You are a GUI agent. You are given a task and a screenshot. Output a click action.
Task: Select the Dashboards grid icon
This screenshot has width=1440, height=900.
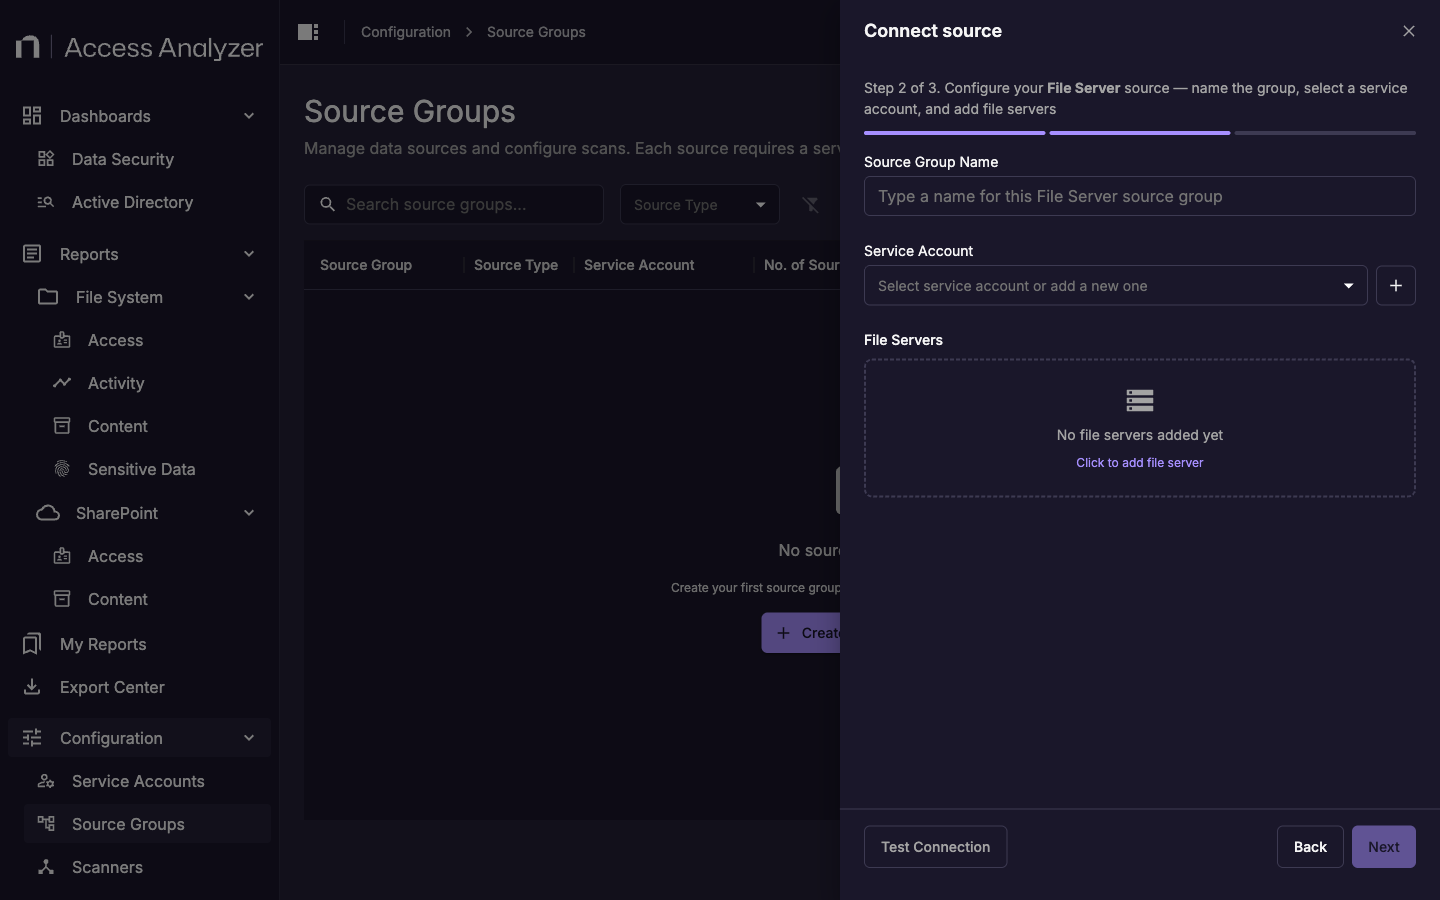click(x=31, y=116)
